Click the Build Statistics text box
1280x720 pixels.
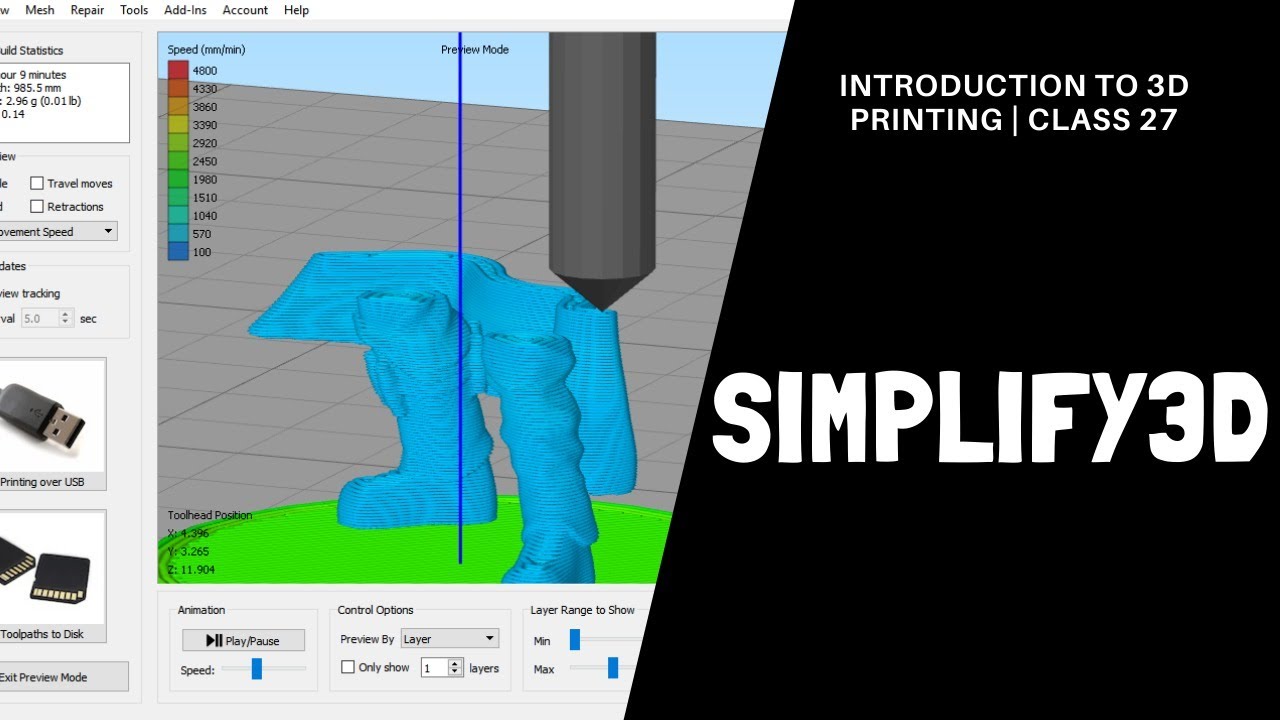pos(64,103)
